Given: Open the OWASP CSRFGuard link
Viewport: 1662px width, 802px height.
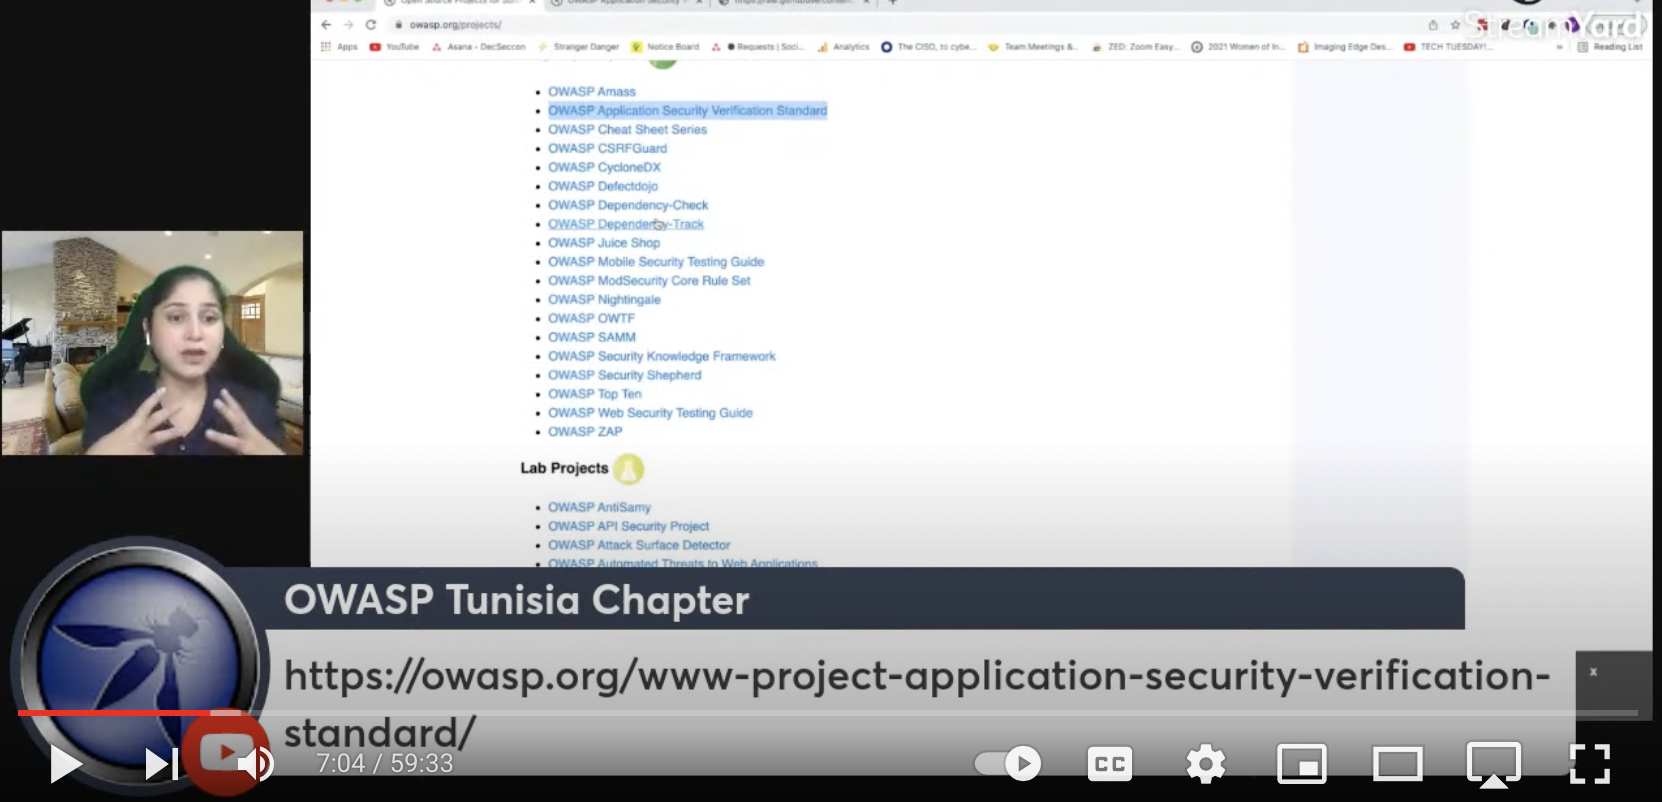Looking at the screenshot, I should point(608,149).
